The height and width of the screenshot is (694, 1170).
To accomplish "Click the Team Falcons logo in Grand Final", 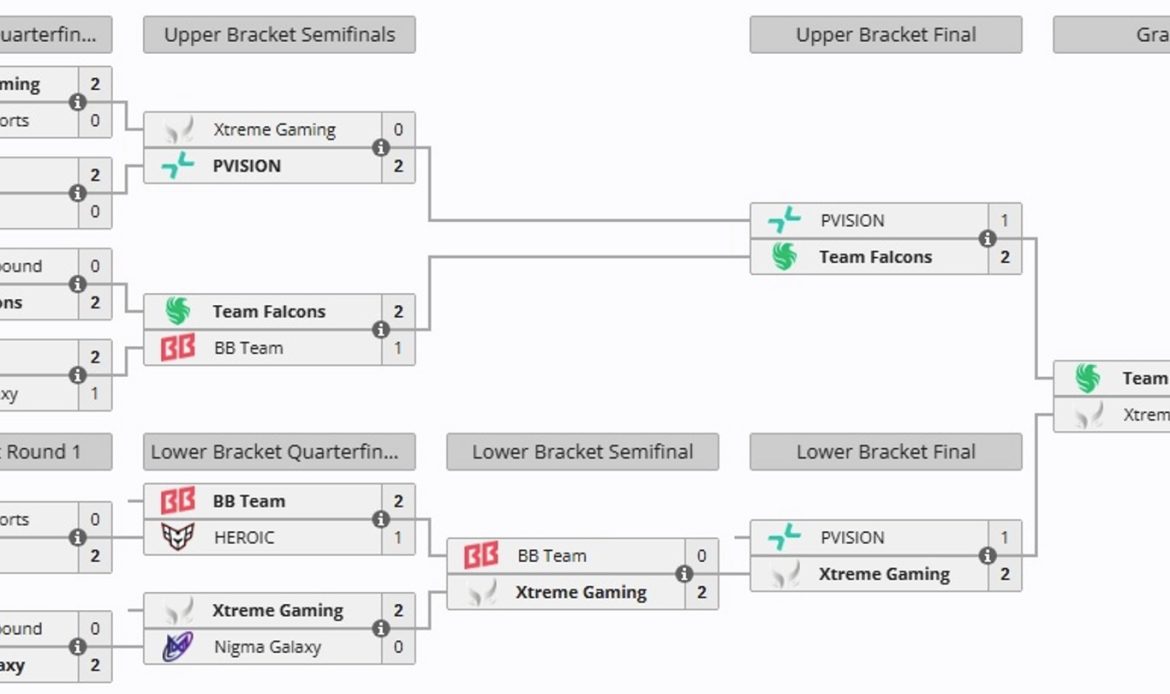I will pos(1087,378).
